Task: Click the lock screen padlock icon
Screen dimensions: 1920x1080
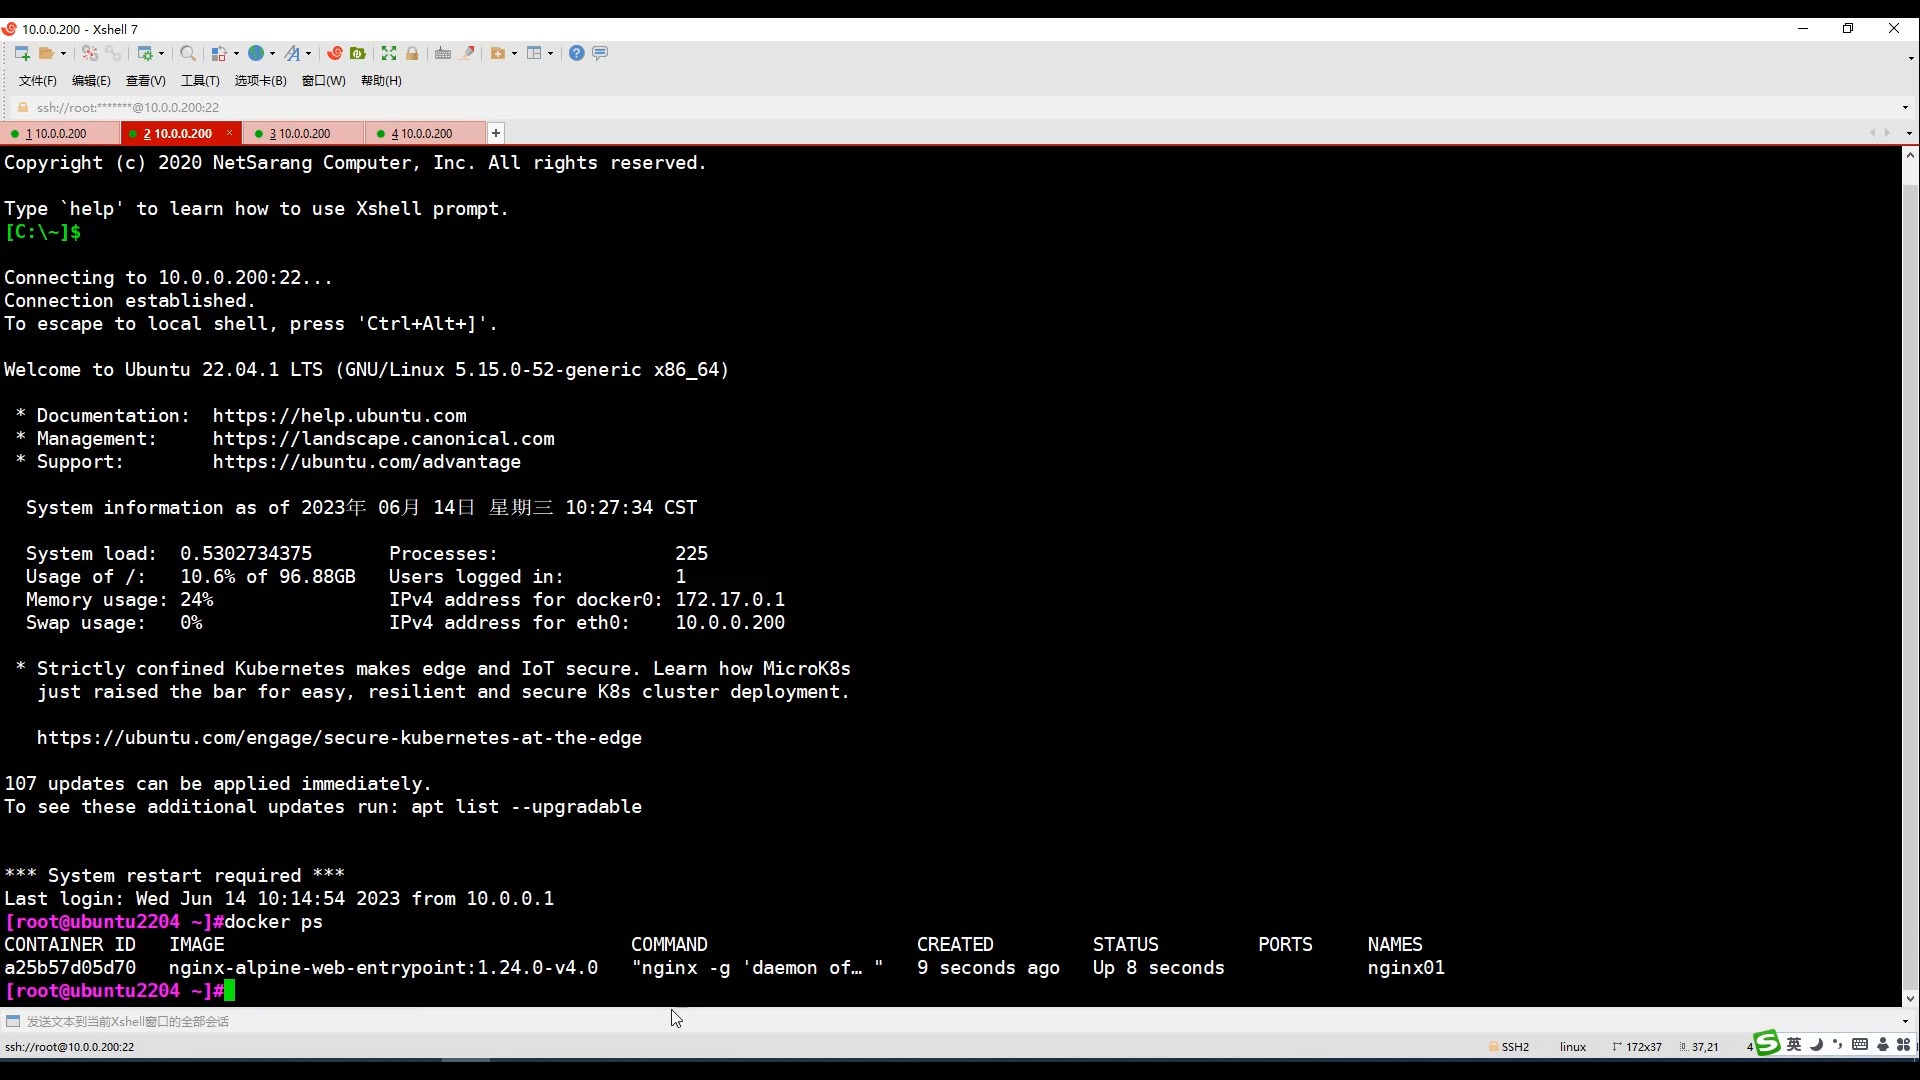Action: [x=412, y=53]
